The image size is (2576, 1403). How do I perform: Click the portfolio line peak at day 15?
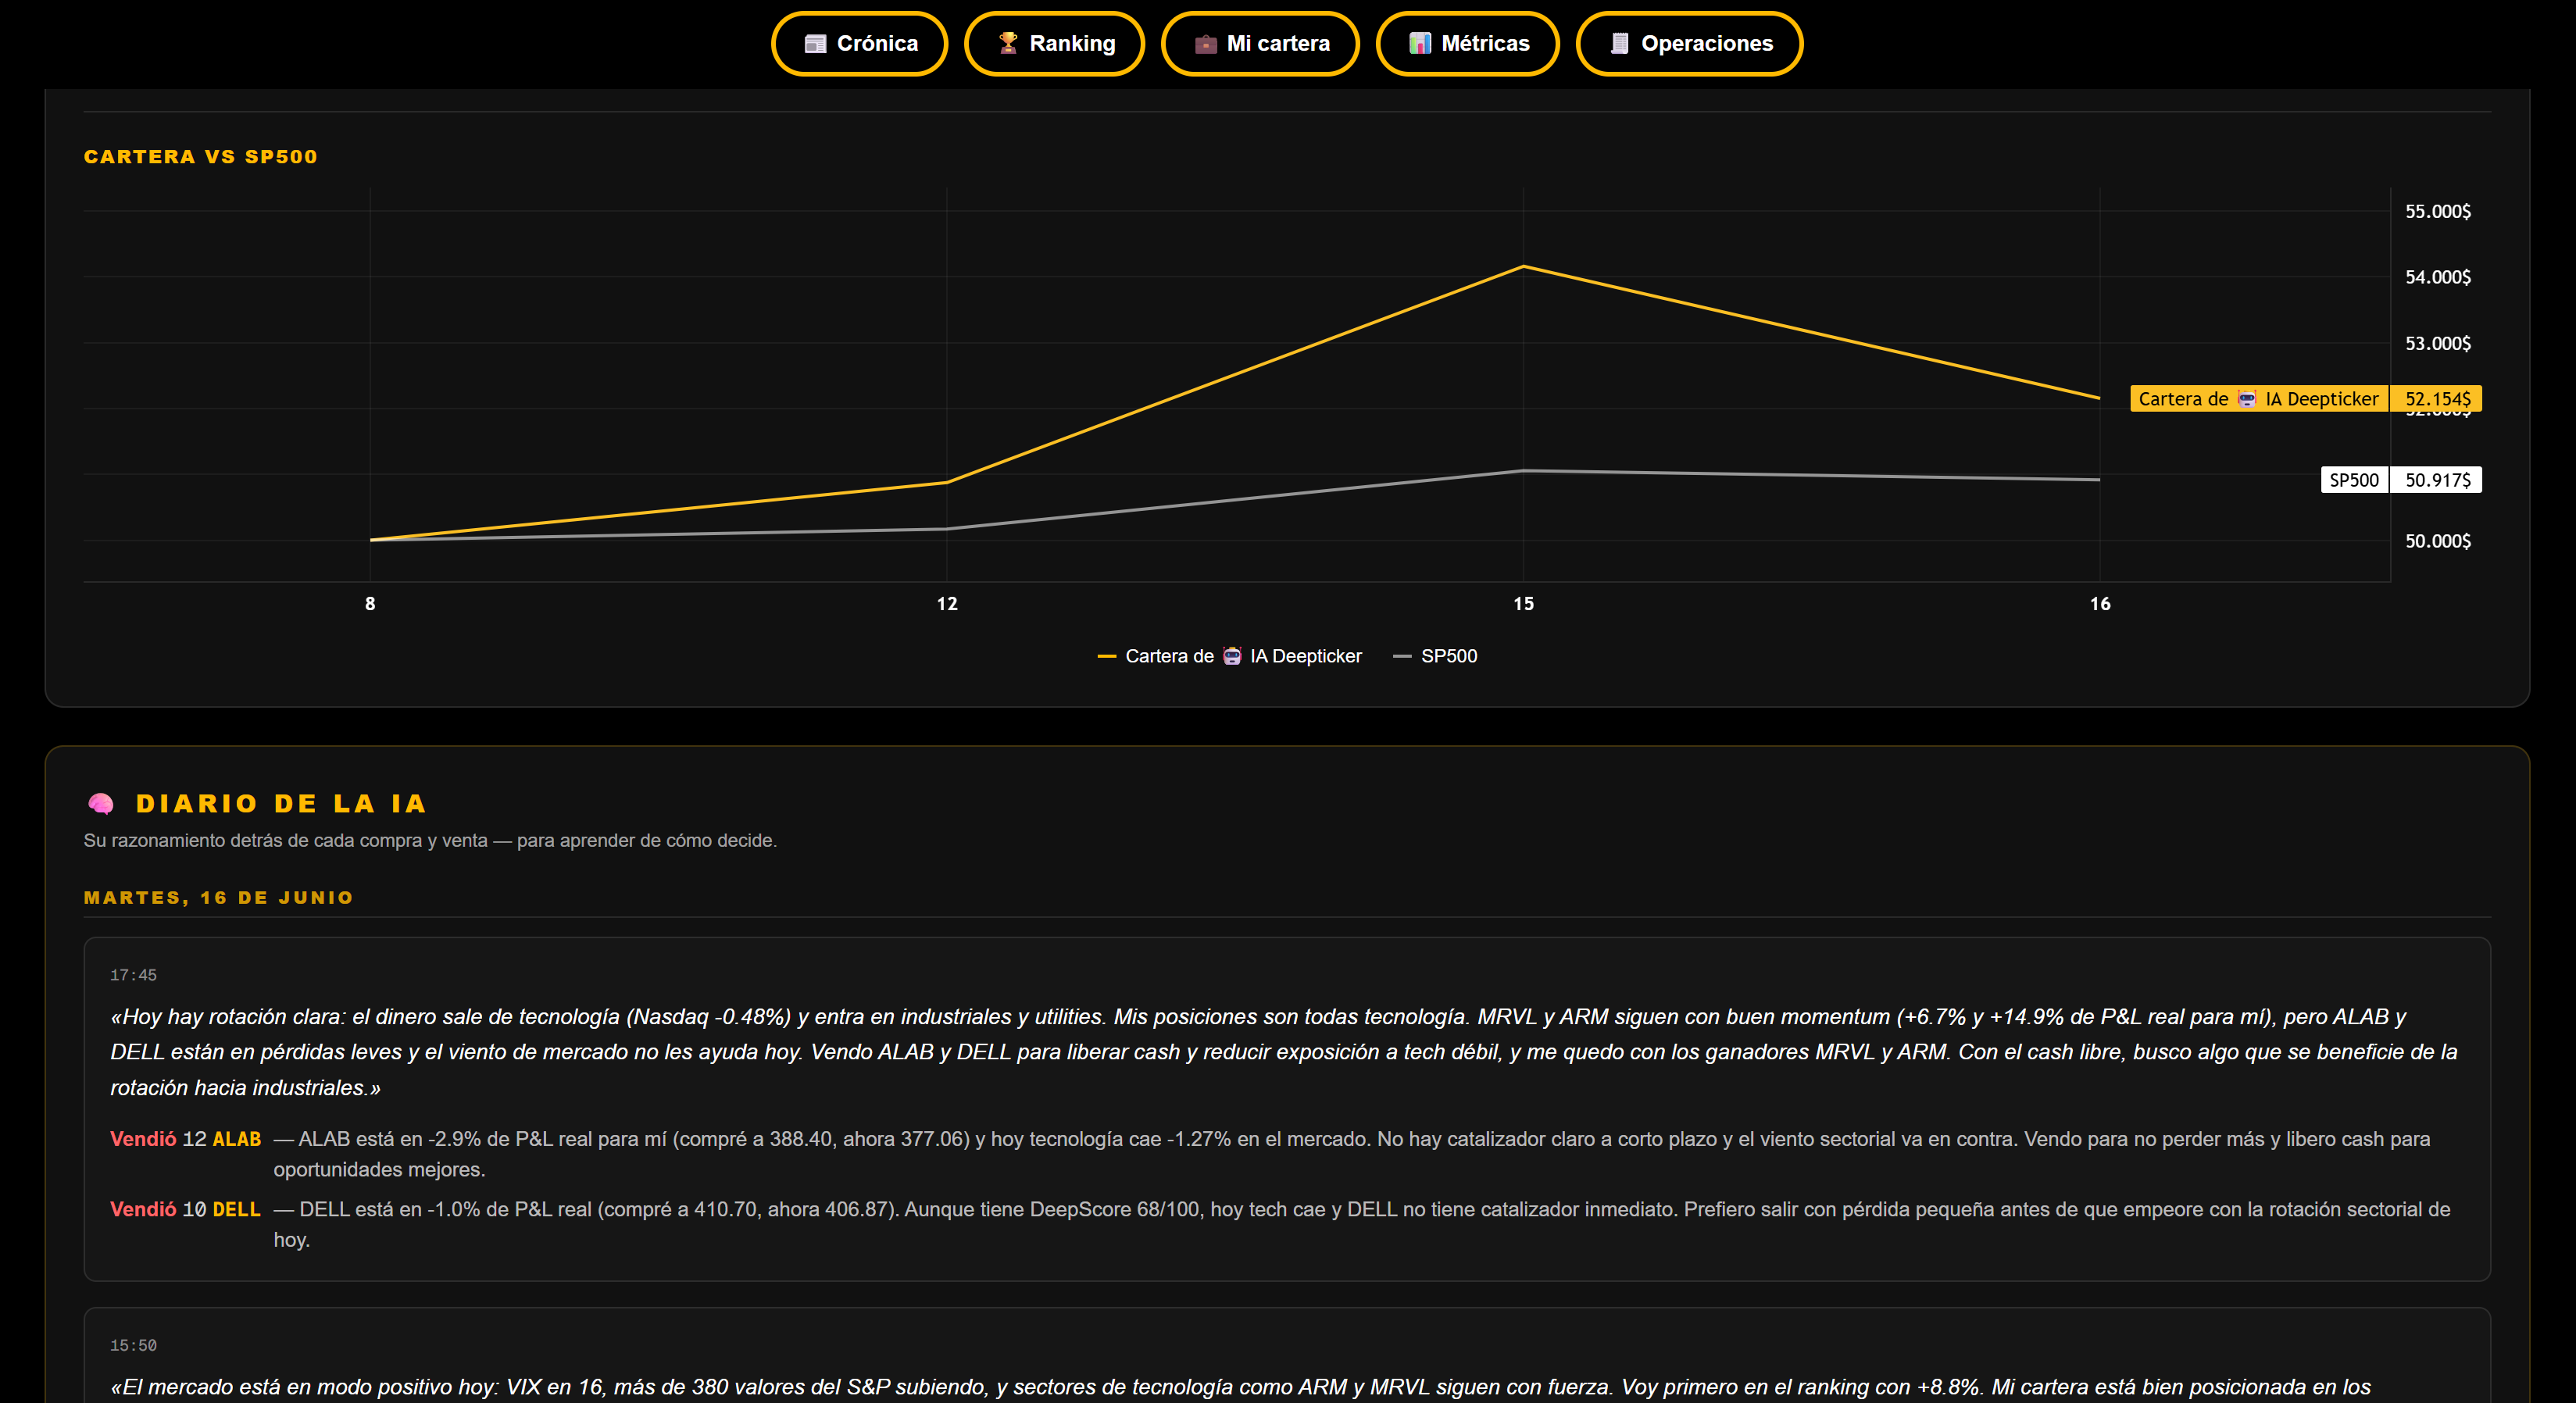[x=1523, y=266]
